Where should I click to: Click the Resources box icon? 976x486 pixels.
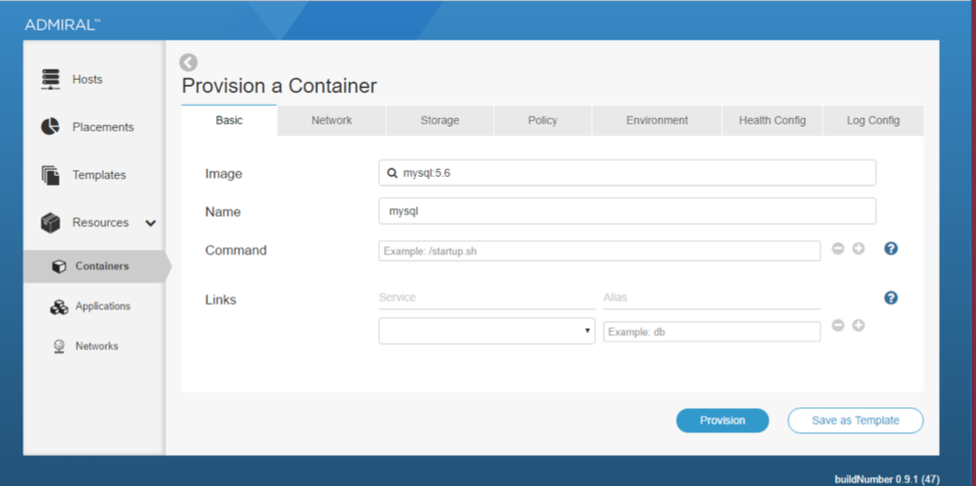point(50,223)
